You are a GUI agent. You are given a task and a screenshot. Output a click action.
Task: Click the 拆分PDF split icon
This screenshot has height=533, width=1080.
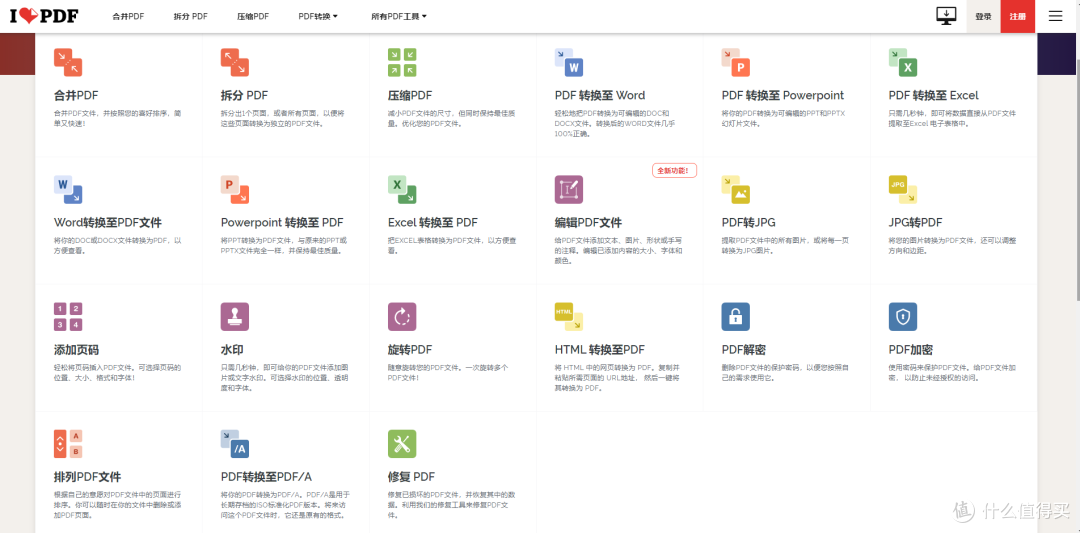(x=235, y=62)
